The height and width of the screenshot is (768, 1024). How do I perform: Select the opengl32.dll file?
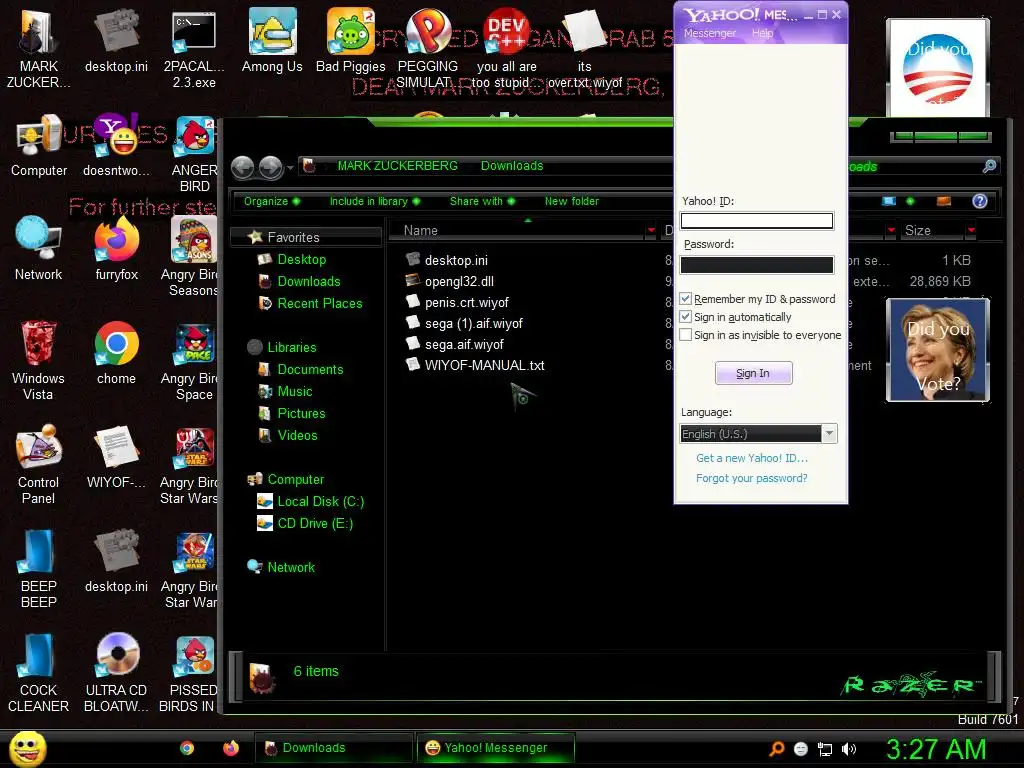459,281
